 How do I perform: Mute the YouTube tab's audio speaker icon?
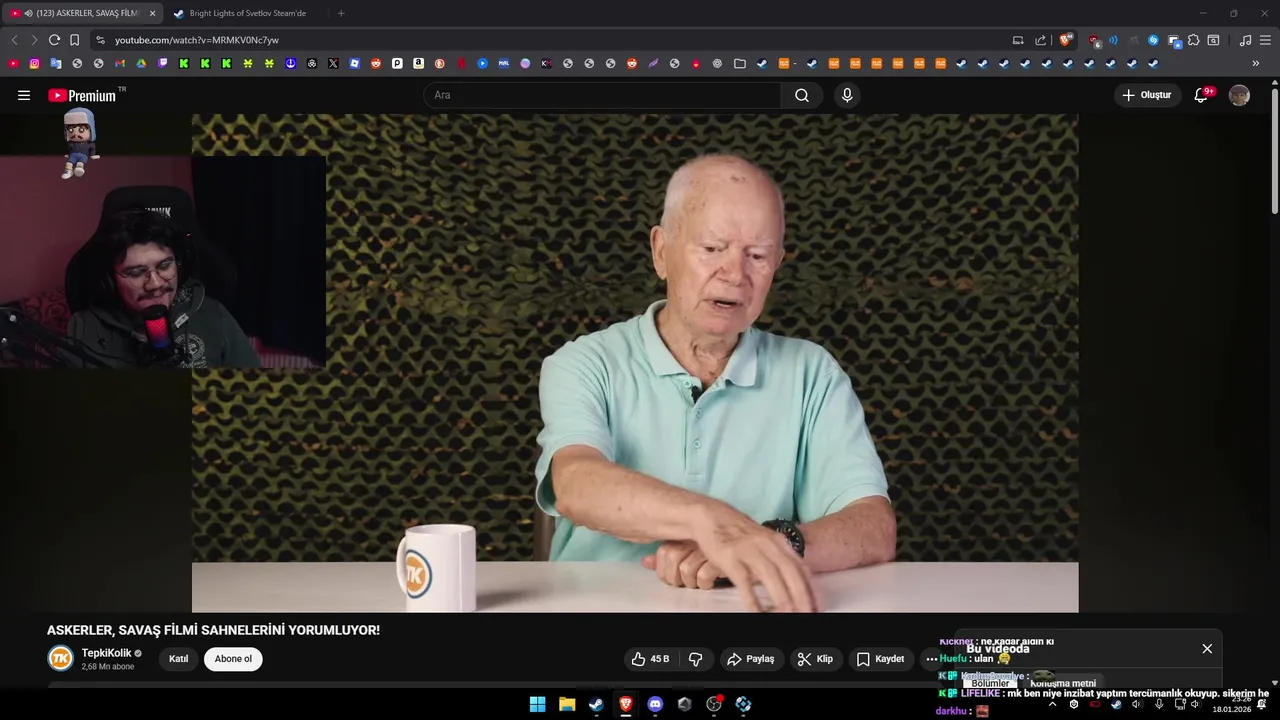pyautogui.click(x=28, y=13)
